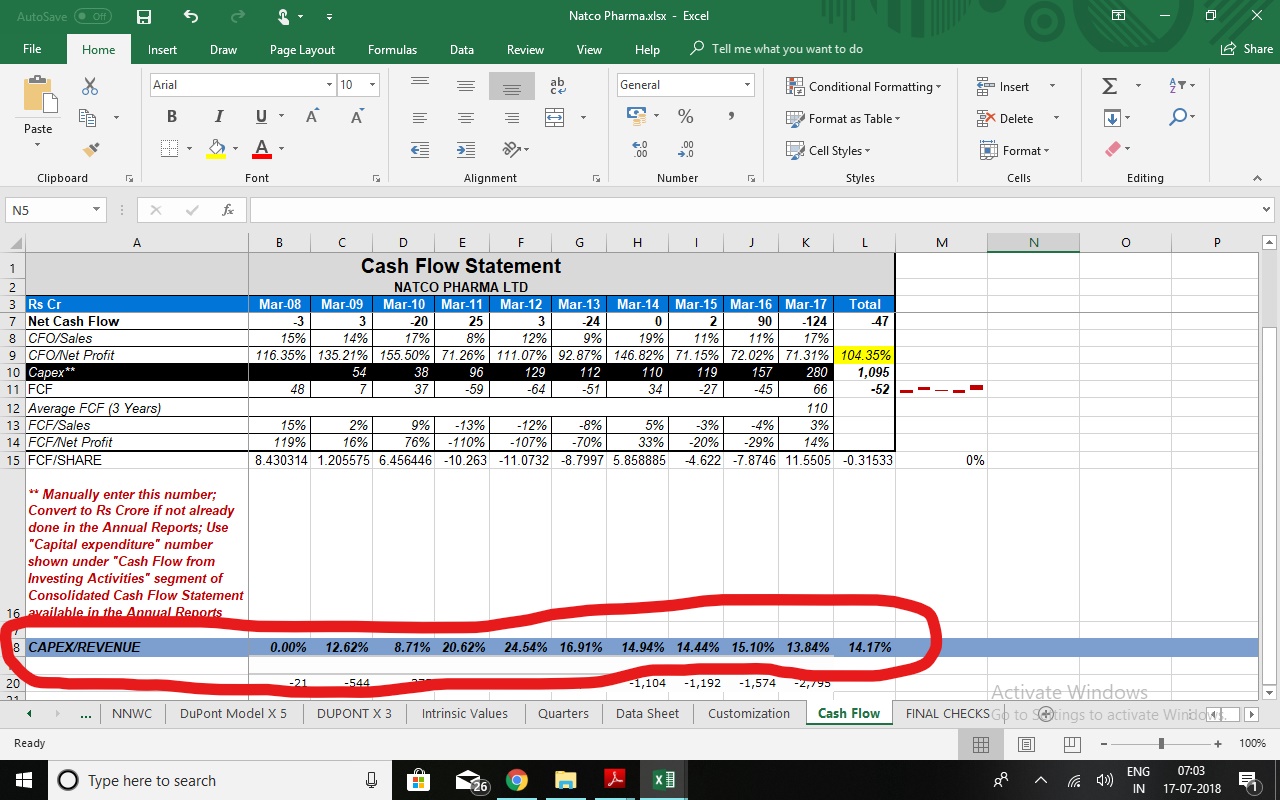The height and width of the screenshot is (800, 1280).
Task: Click the Cut scissors icon
Action: (x=90, y=87)
